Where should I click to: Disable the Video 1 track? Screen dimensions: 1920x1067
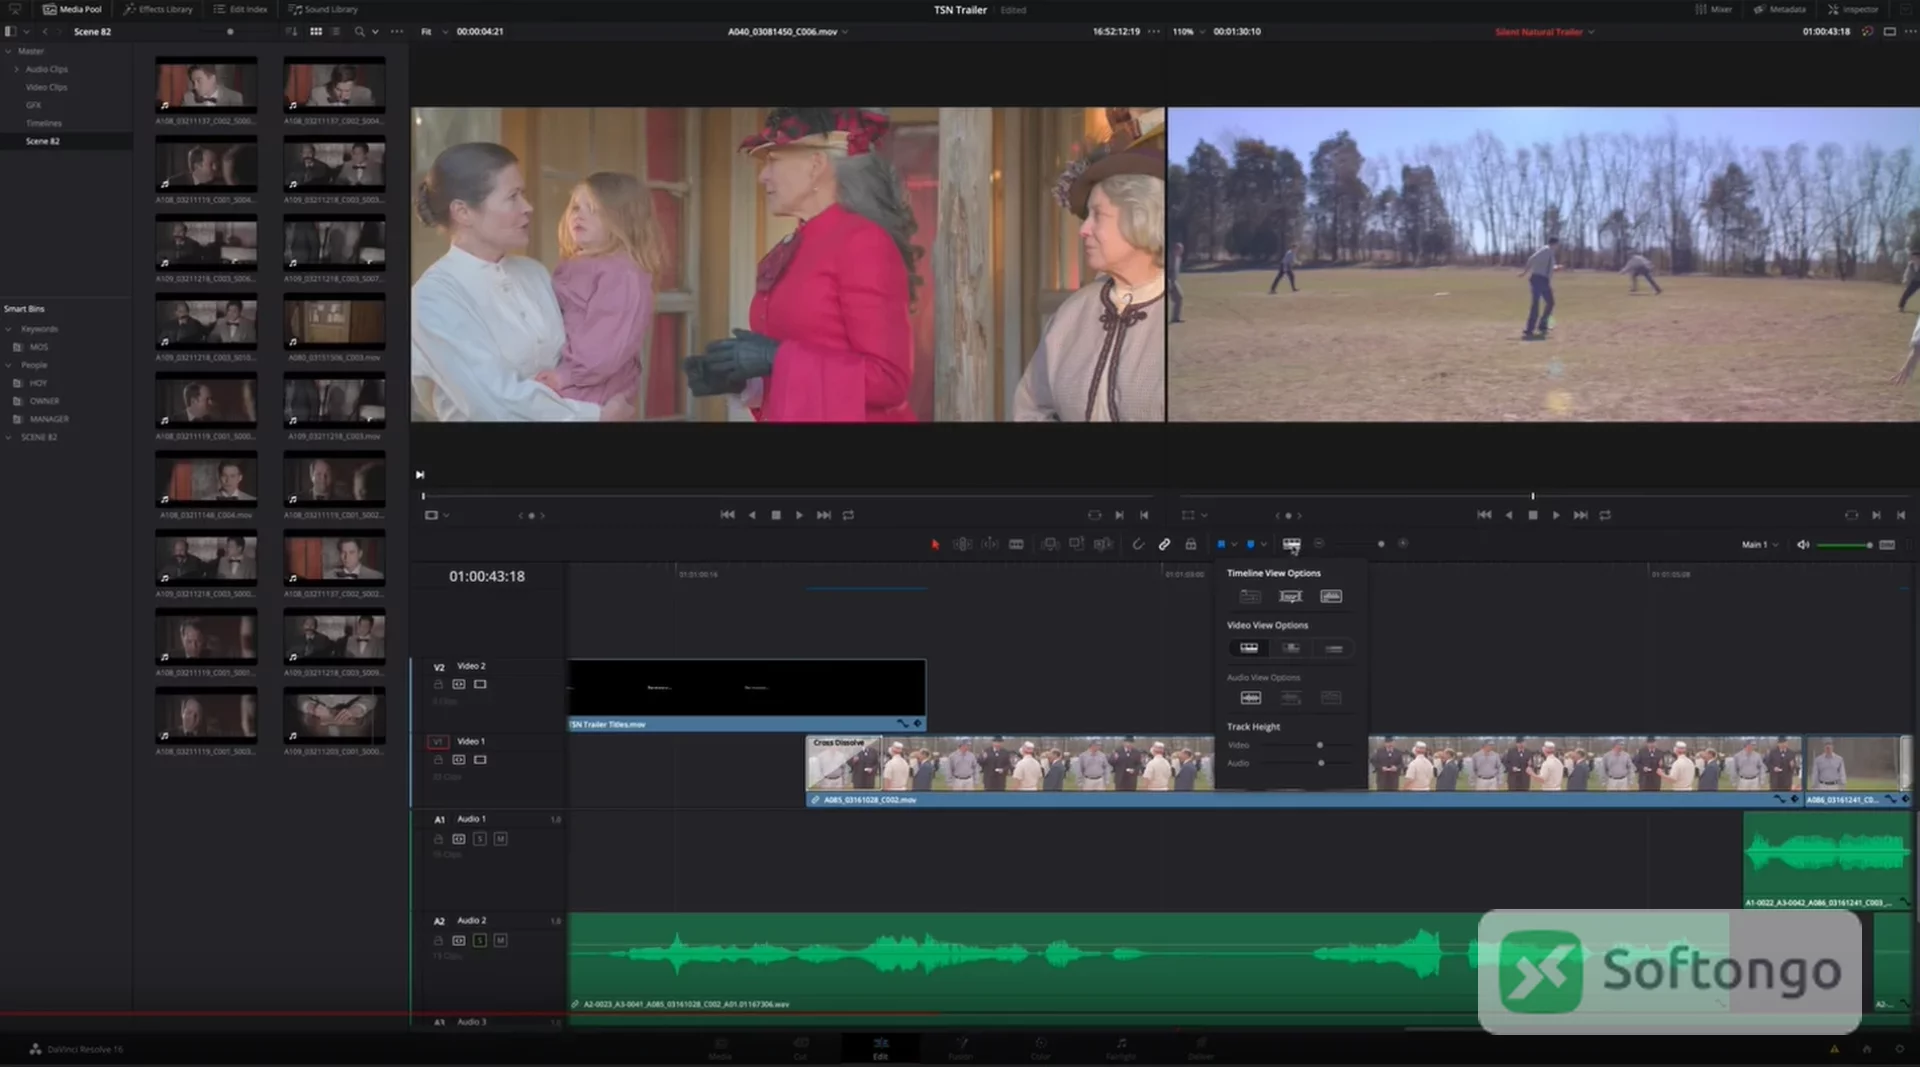pyautogui.click(x=480, y=760)
